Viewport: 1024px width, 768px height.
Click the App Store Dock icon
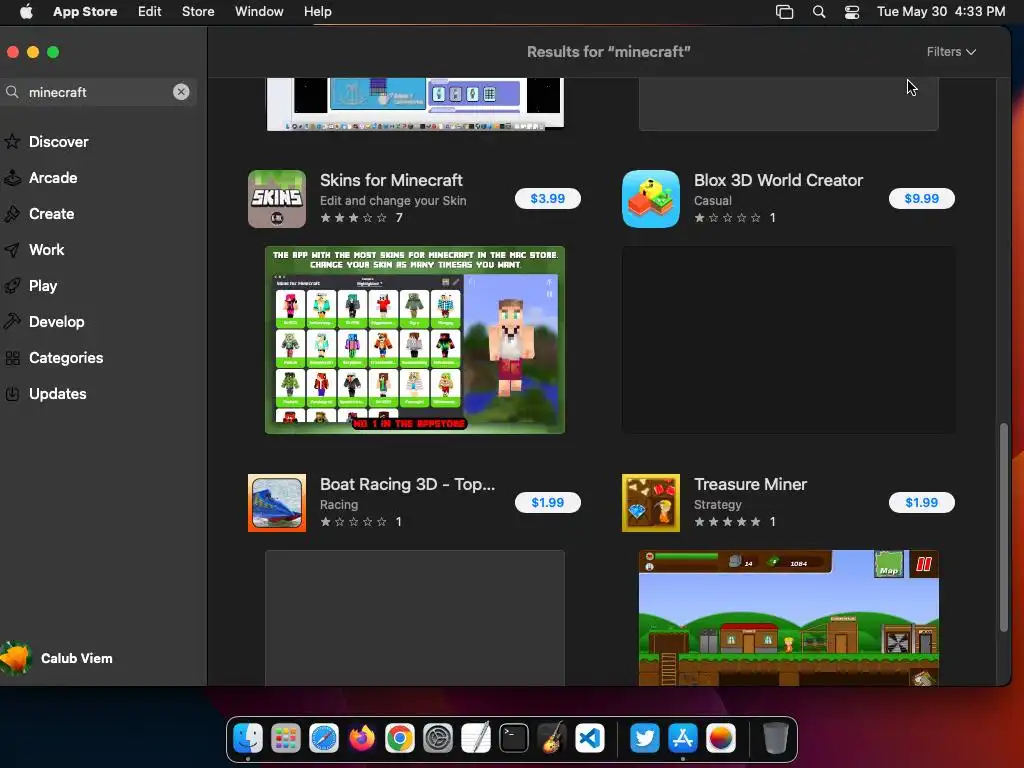click(x=682, y=739)
